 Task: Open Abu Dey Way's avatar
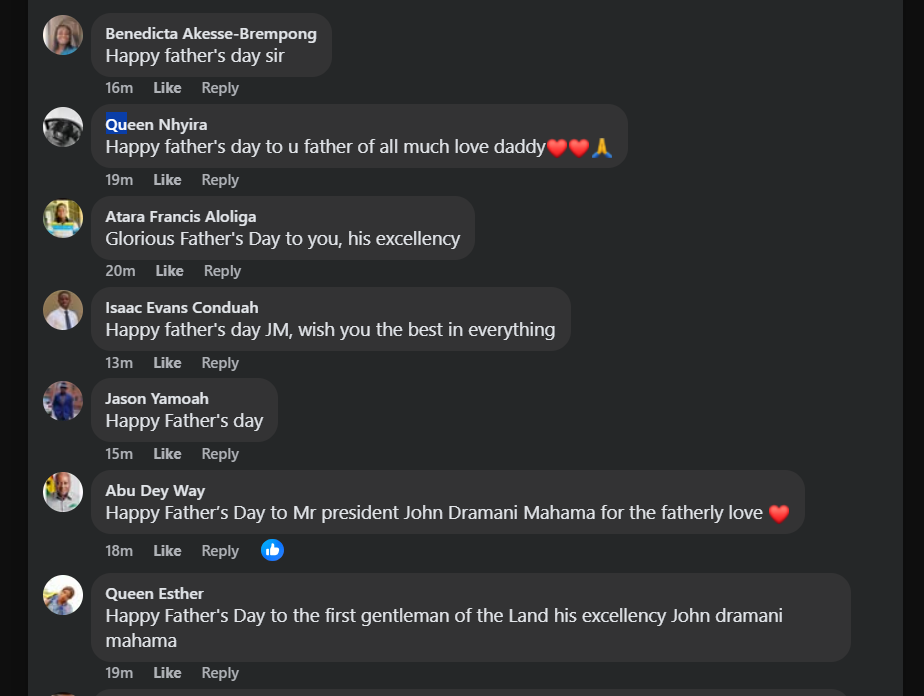tap(63, 492)
